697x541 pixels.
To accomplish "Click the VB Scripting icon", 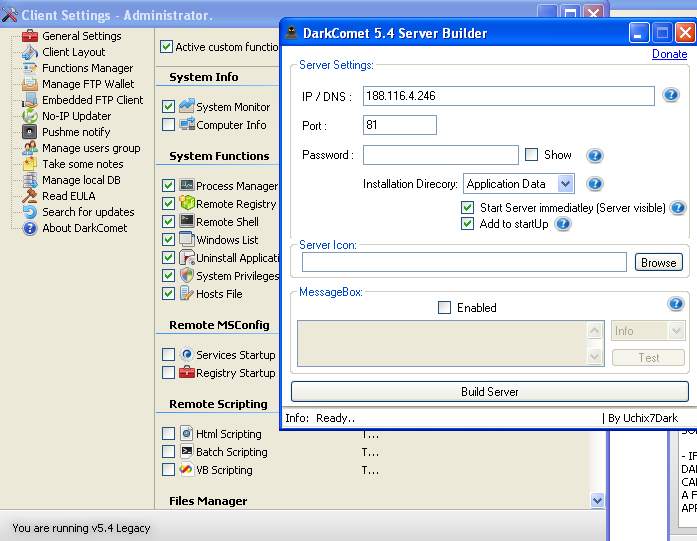I will (x=187, y=469).
